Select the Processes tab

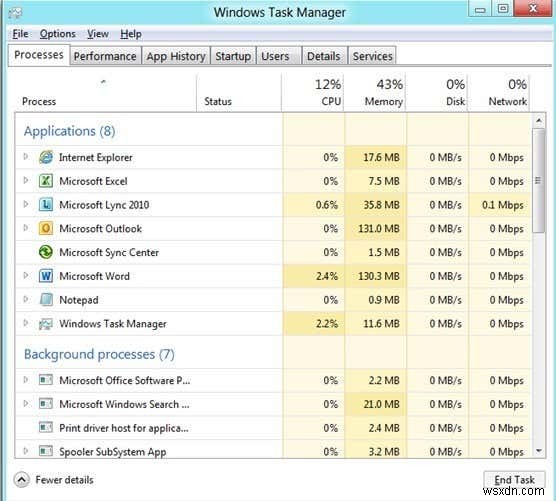pyautogui.click(x=39, y=55)
